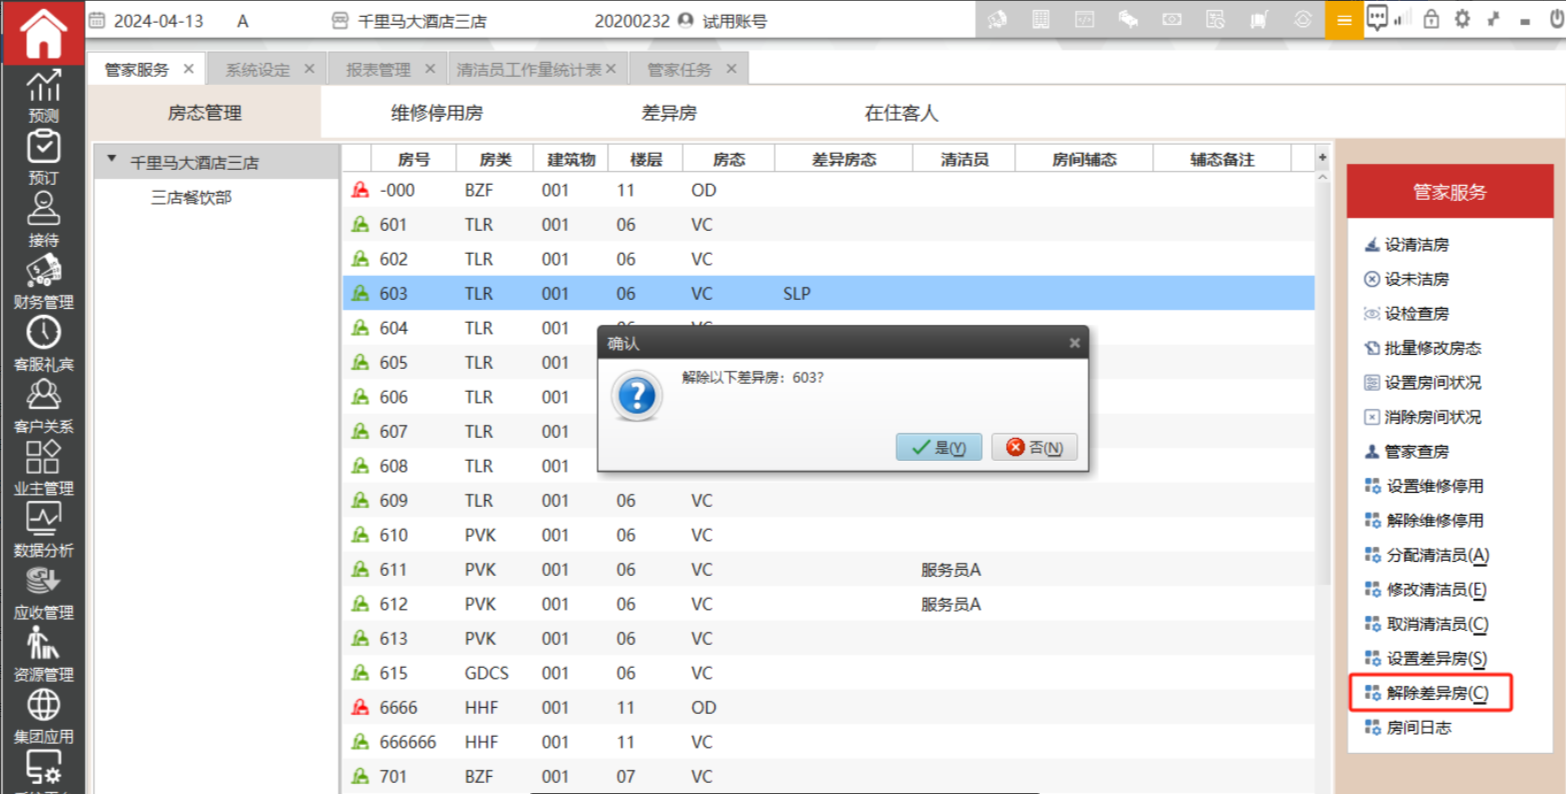Cancel with the 否(N) button
This screenshot has height=794, width=1566.
pyautogui.click(x=1034, y=447)
